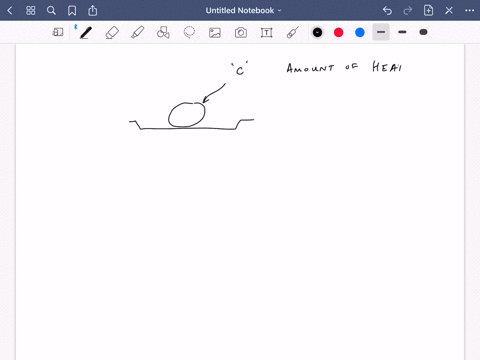Redo the last undone action
Screen dimensions: 480x360
407,11
